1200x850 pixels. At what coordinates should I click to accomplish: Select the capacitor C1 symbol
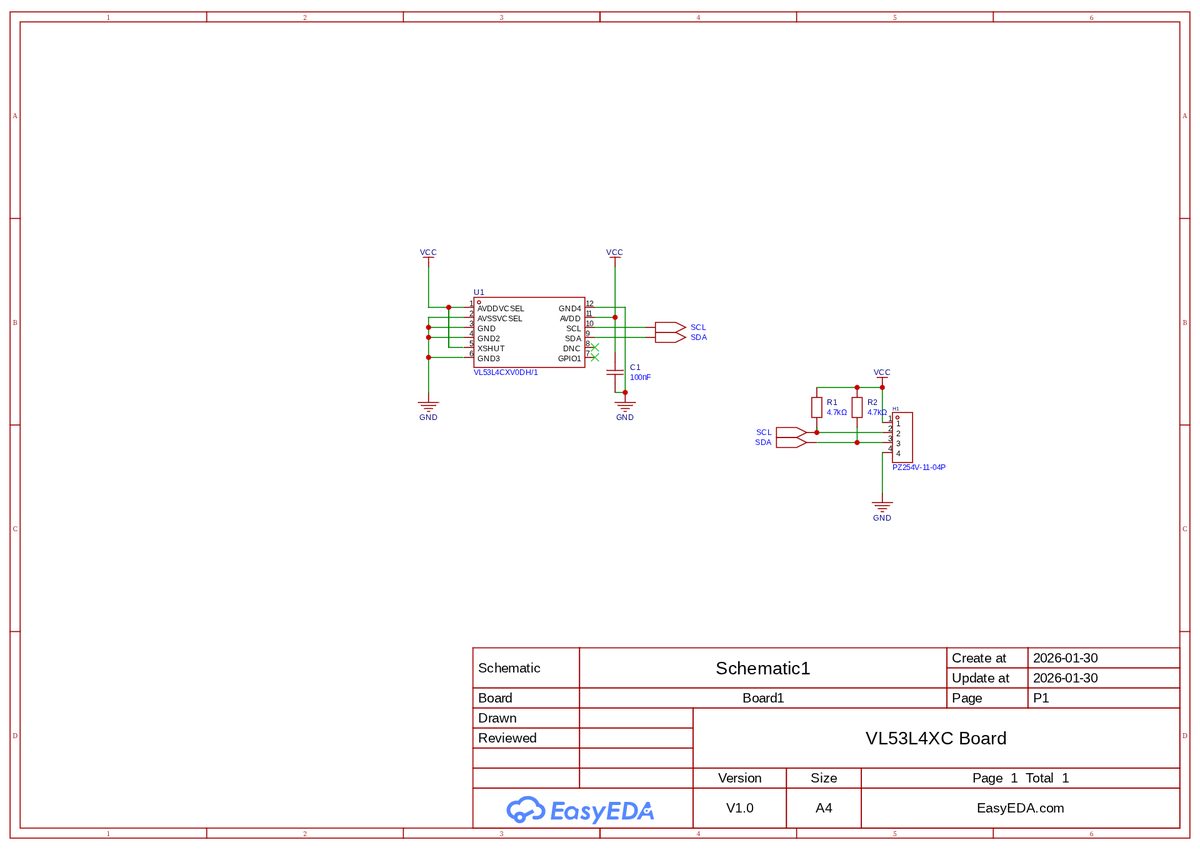pos(615,372)
